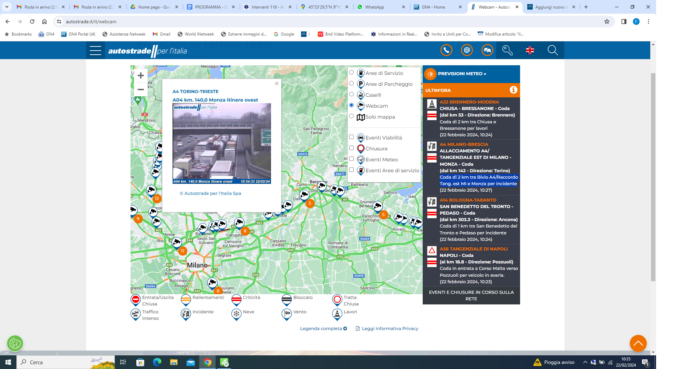
Task: Switch to the Interventi 118 tab
Action: [x=267, y=7]
